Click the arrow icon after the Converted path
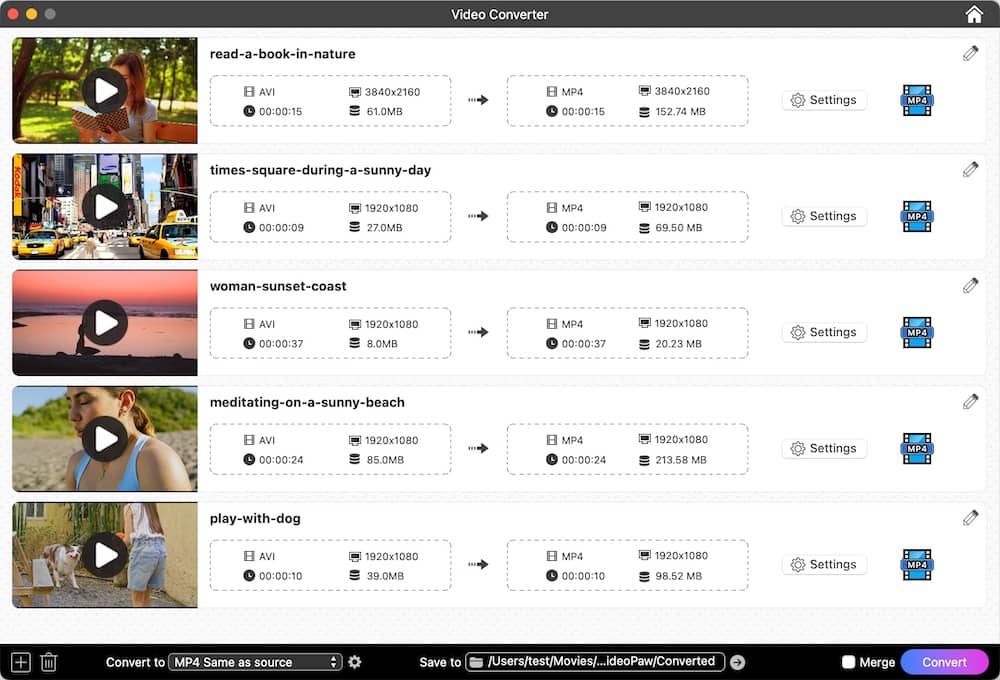The height and width of the screenshot is (680, 1000). click(x=737, y=661)
